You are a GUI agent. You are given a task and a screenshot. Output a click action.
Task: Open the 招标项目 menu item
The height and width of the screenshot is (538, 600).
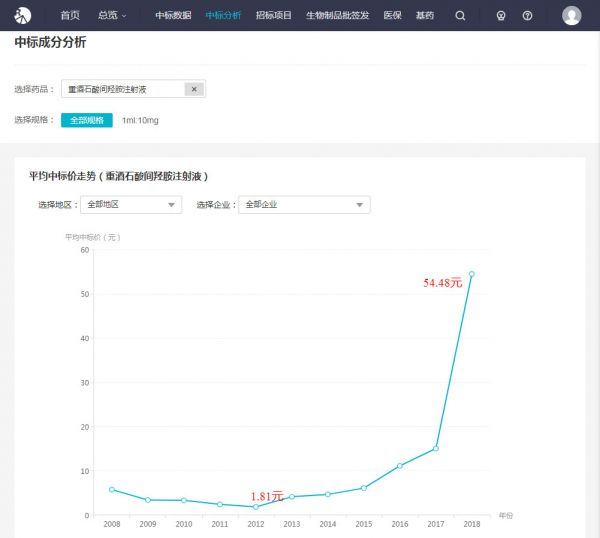pyautogui.click(x=273, y=16)
